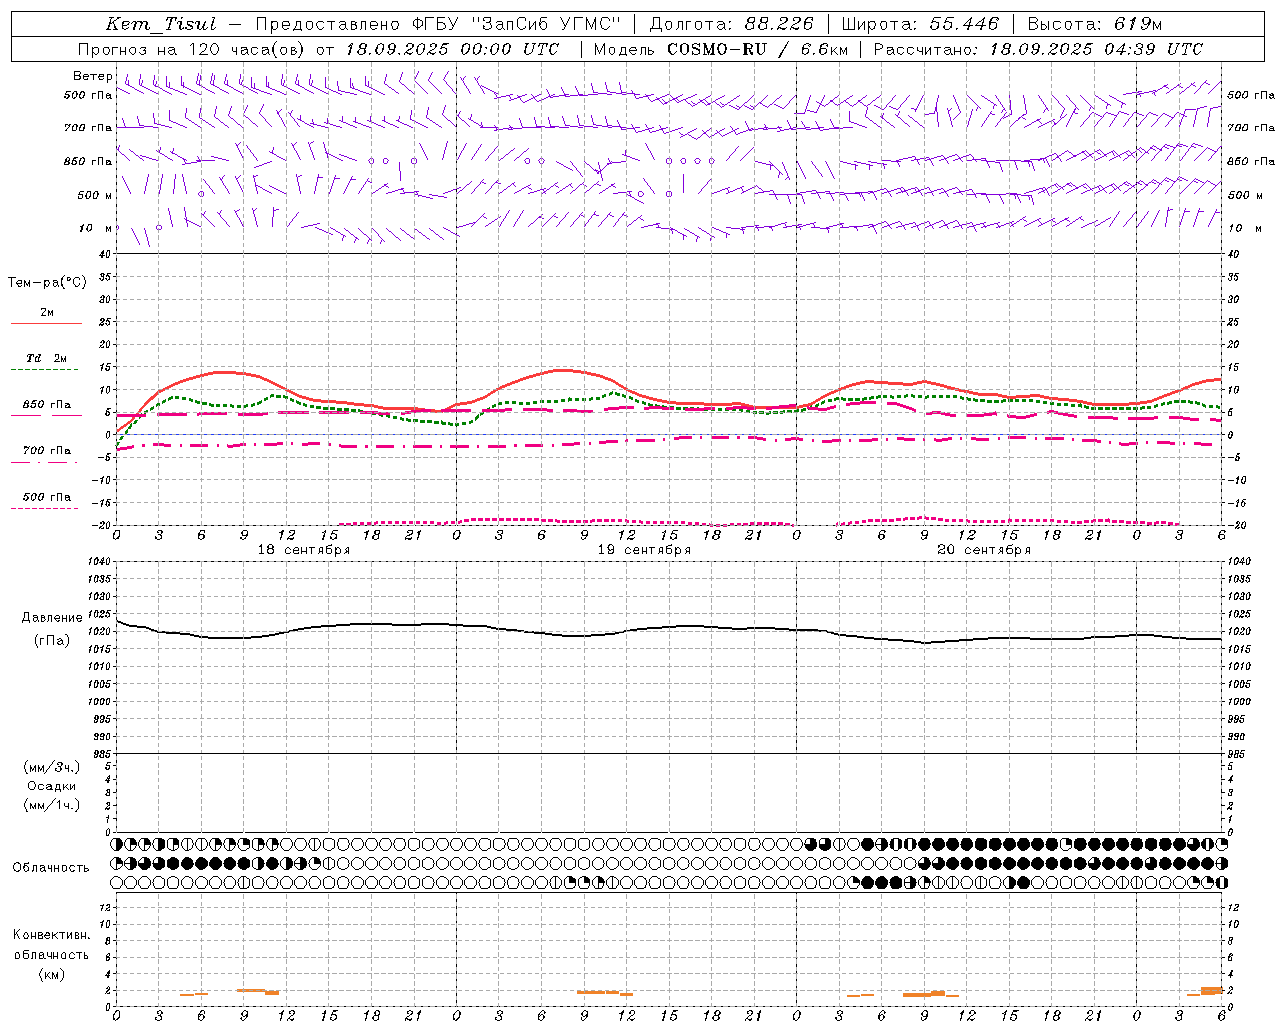The width and height of the screenshot is (1280, 1024).
Task: Select the longitude value Долгота: 88.226
Action: pos(732,24)
